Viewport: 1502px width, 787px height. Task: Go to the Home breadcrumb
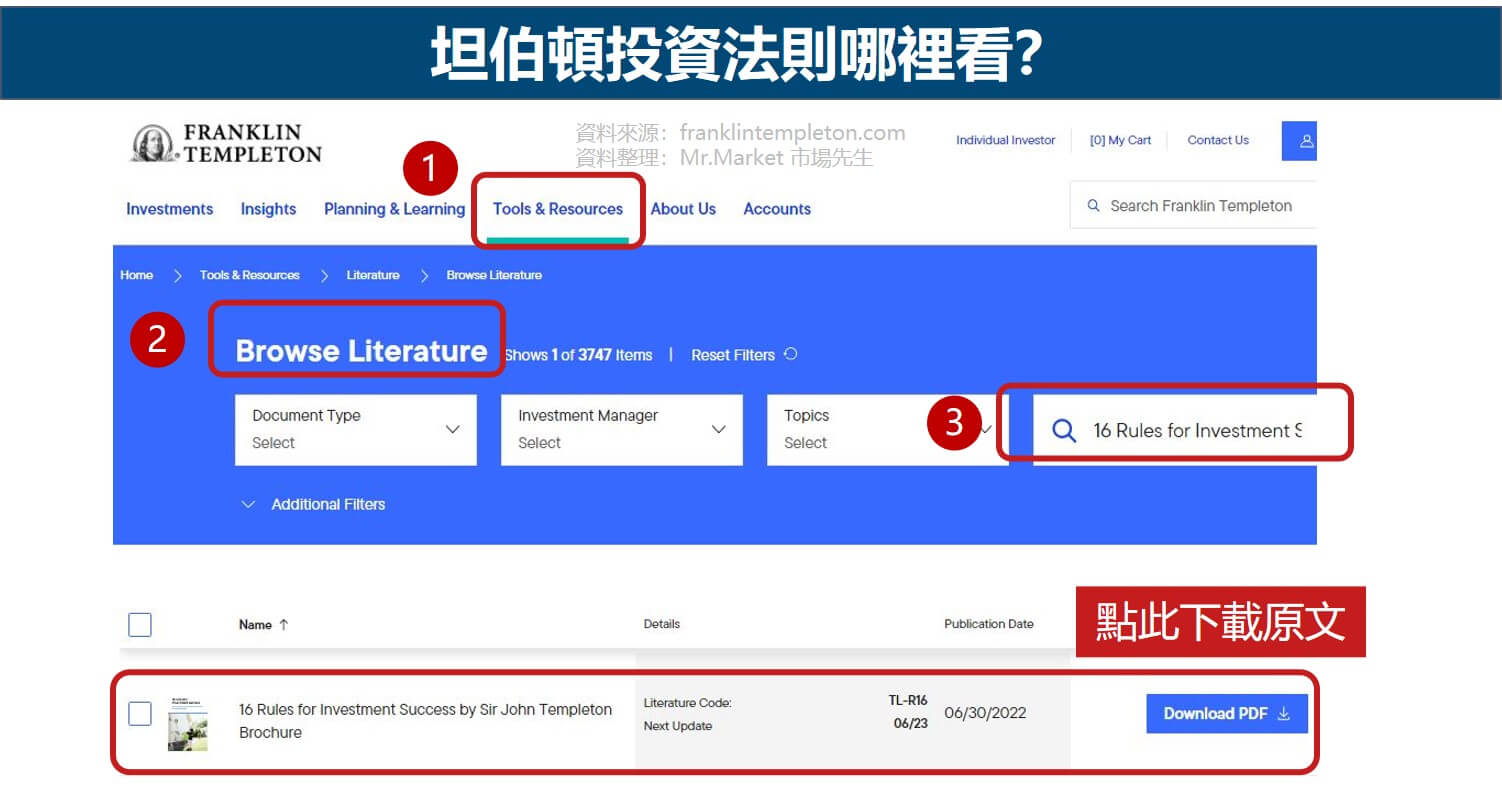pyautogui.click(x=137, y=275)
